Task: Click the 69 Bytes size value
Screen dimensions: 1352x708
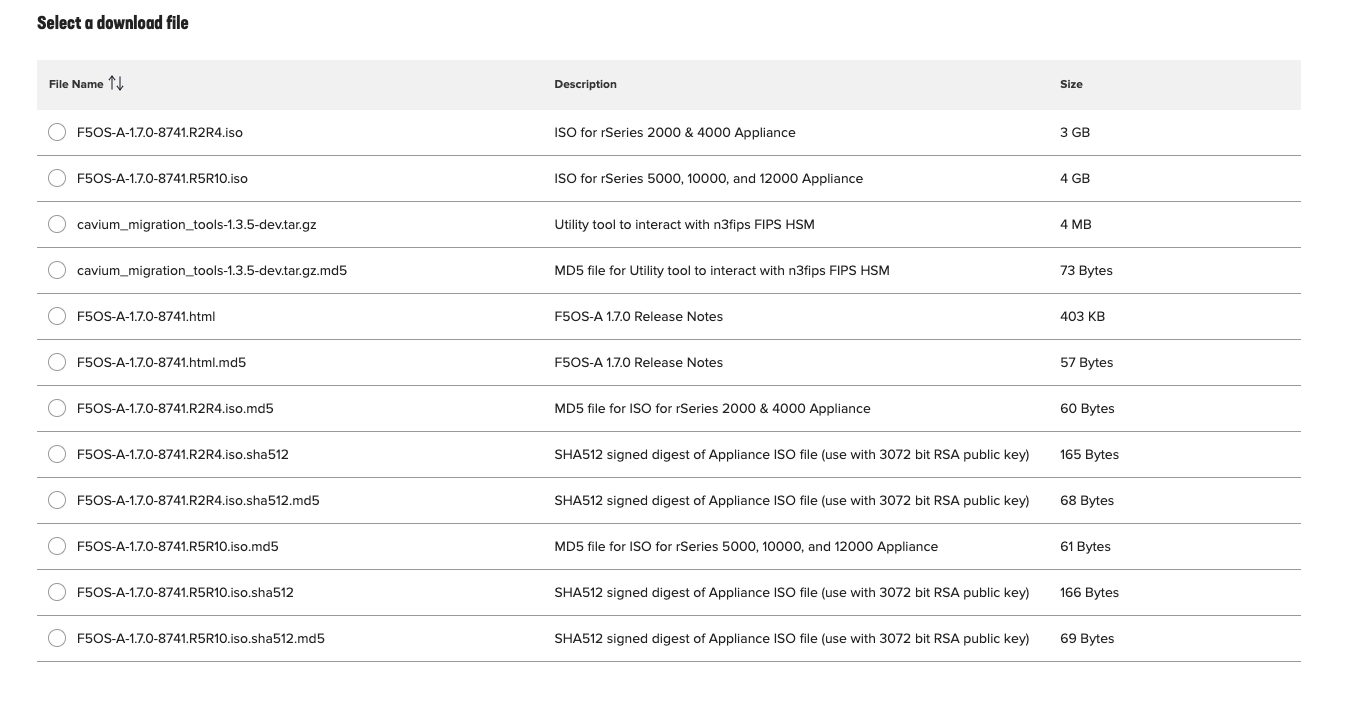Action: tap(1087, 638)
